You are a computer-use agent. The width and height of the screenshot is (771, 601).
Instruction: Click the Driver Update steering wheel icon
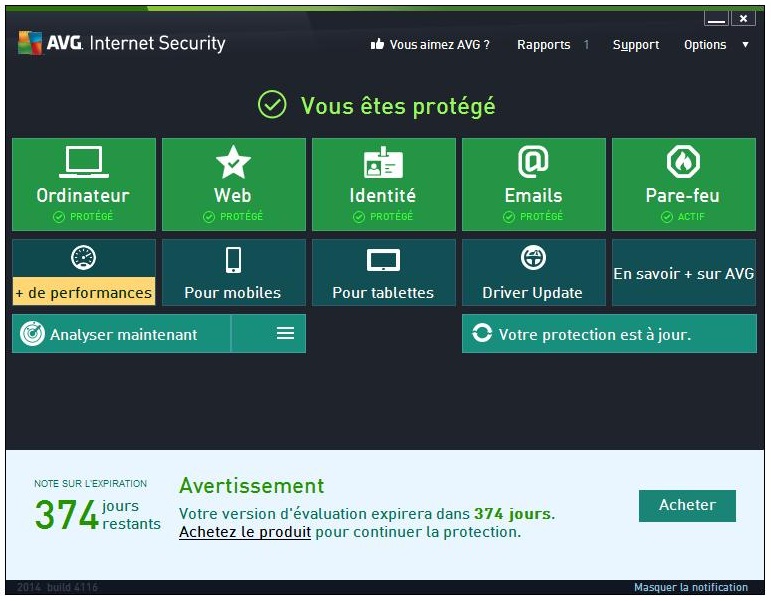click(x=534, y=257)
